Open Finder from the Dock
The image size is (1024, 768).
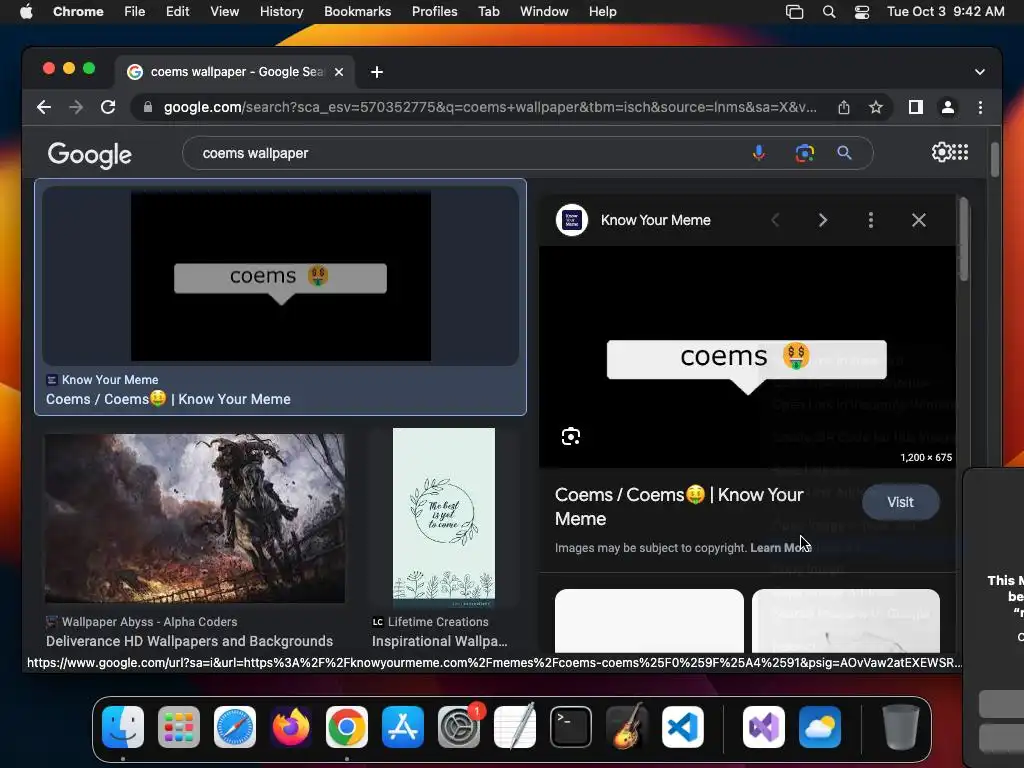123,726
